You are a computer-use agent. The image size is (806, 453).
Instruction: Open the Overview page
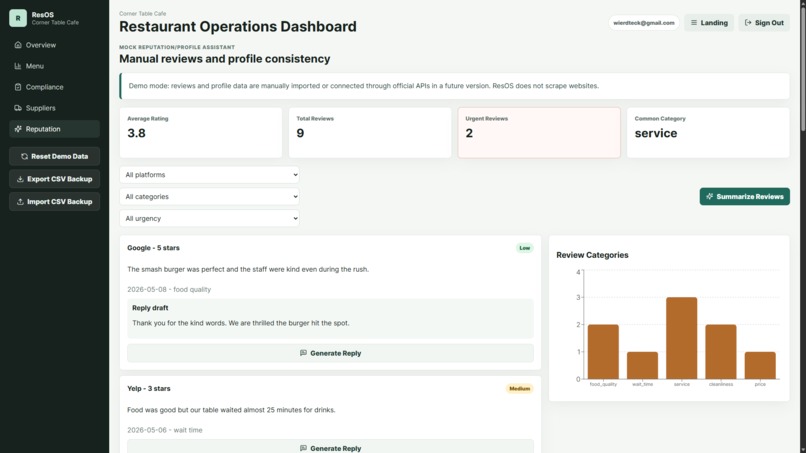click(x=54, y=45)
